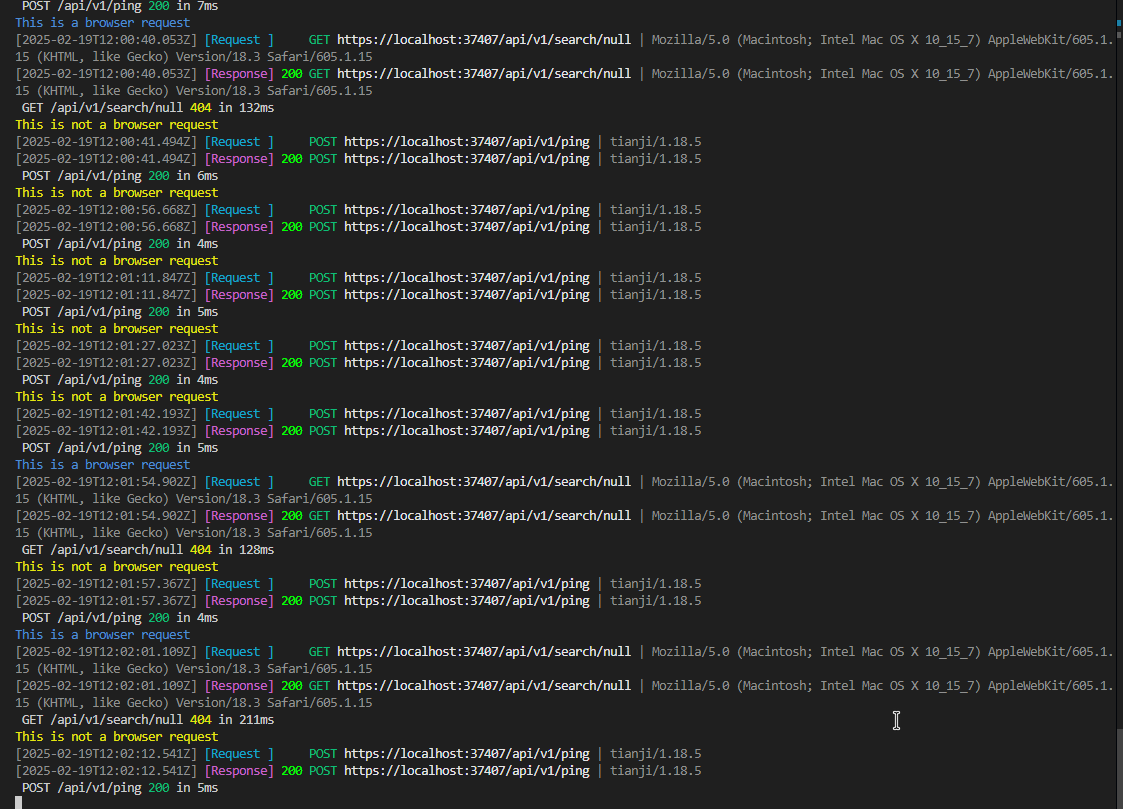1123x809 pixels.
Task: Click the timestamp 2025-02-19T12:02:01.109Z on the Request line
Action: tap(106, 652)
